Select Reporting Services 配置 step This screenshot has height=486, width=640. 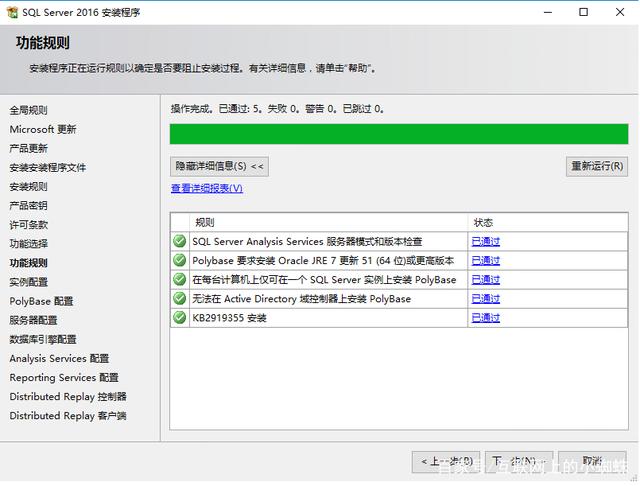pos(64,377)
